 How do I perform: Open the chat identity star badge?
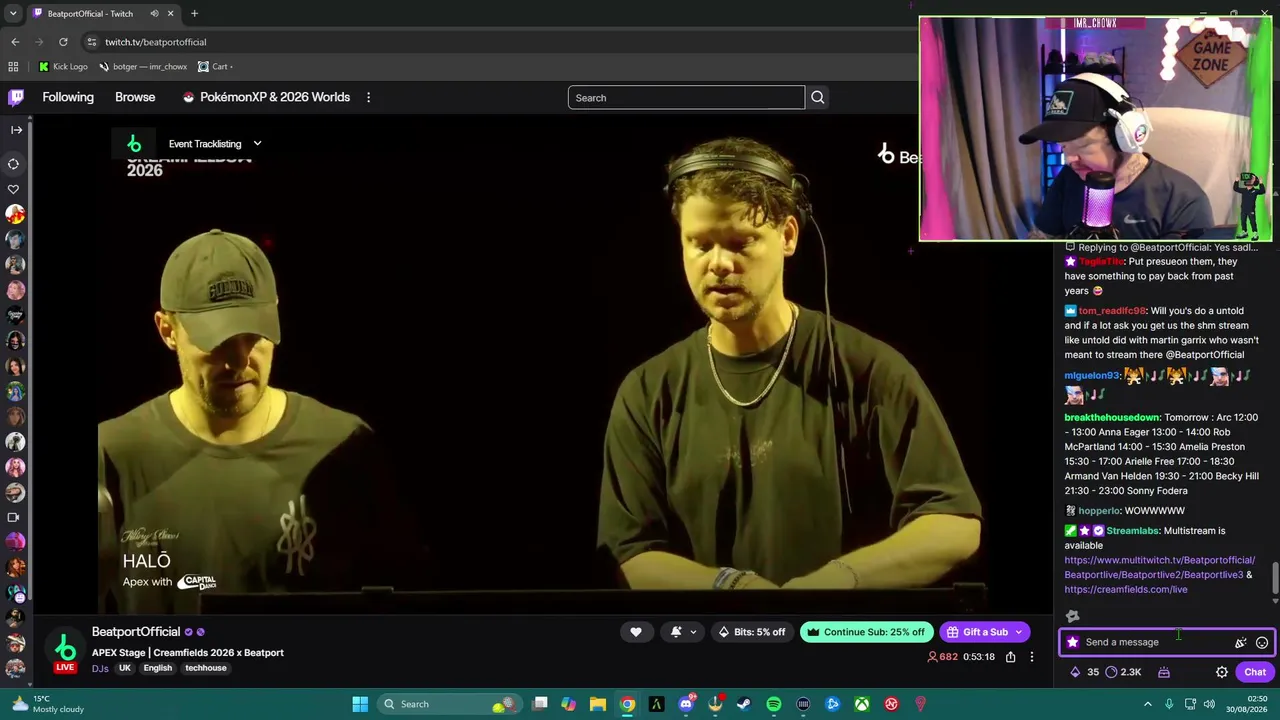tap(1073, 642)
